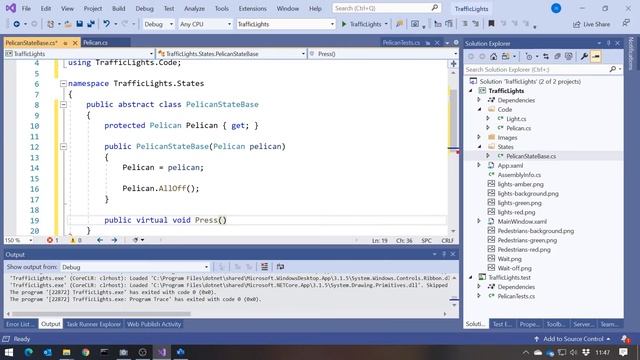Screen dimensions: 640x360
Task: Switch to the Web Publish Activity tab
Action: click(154, 324)
